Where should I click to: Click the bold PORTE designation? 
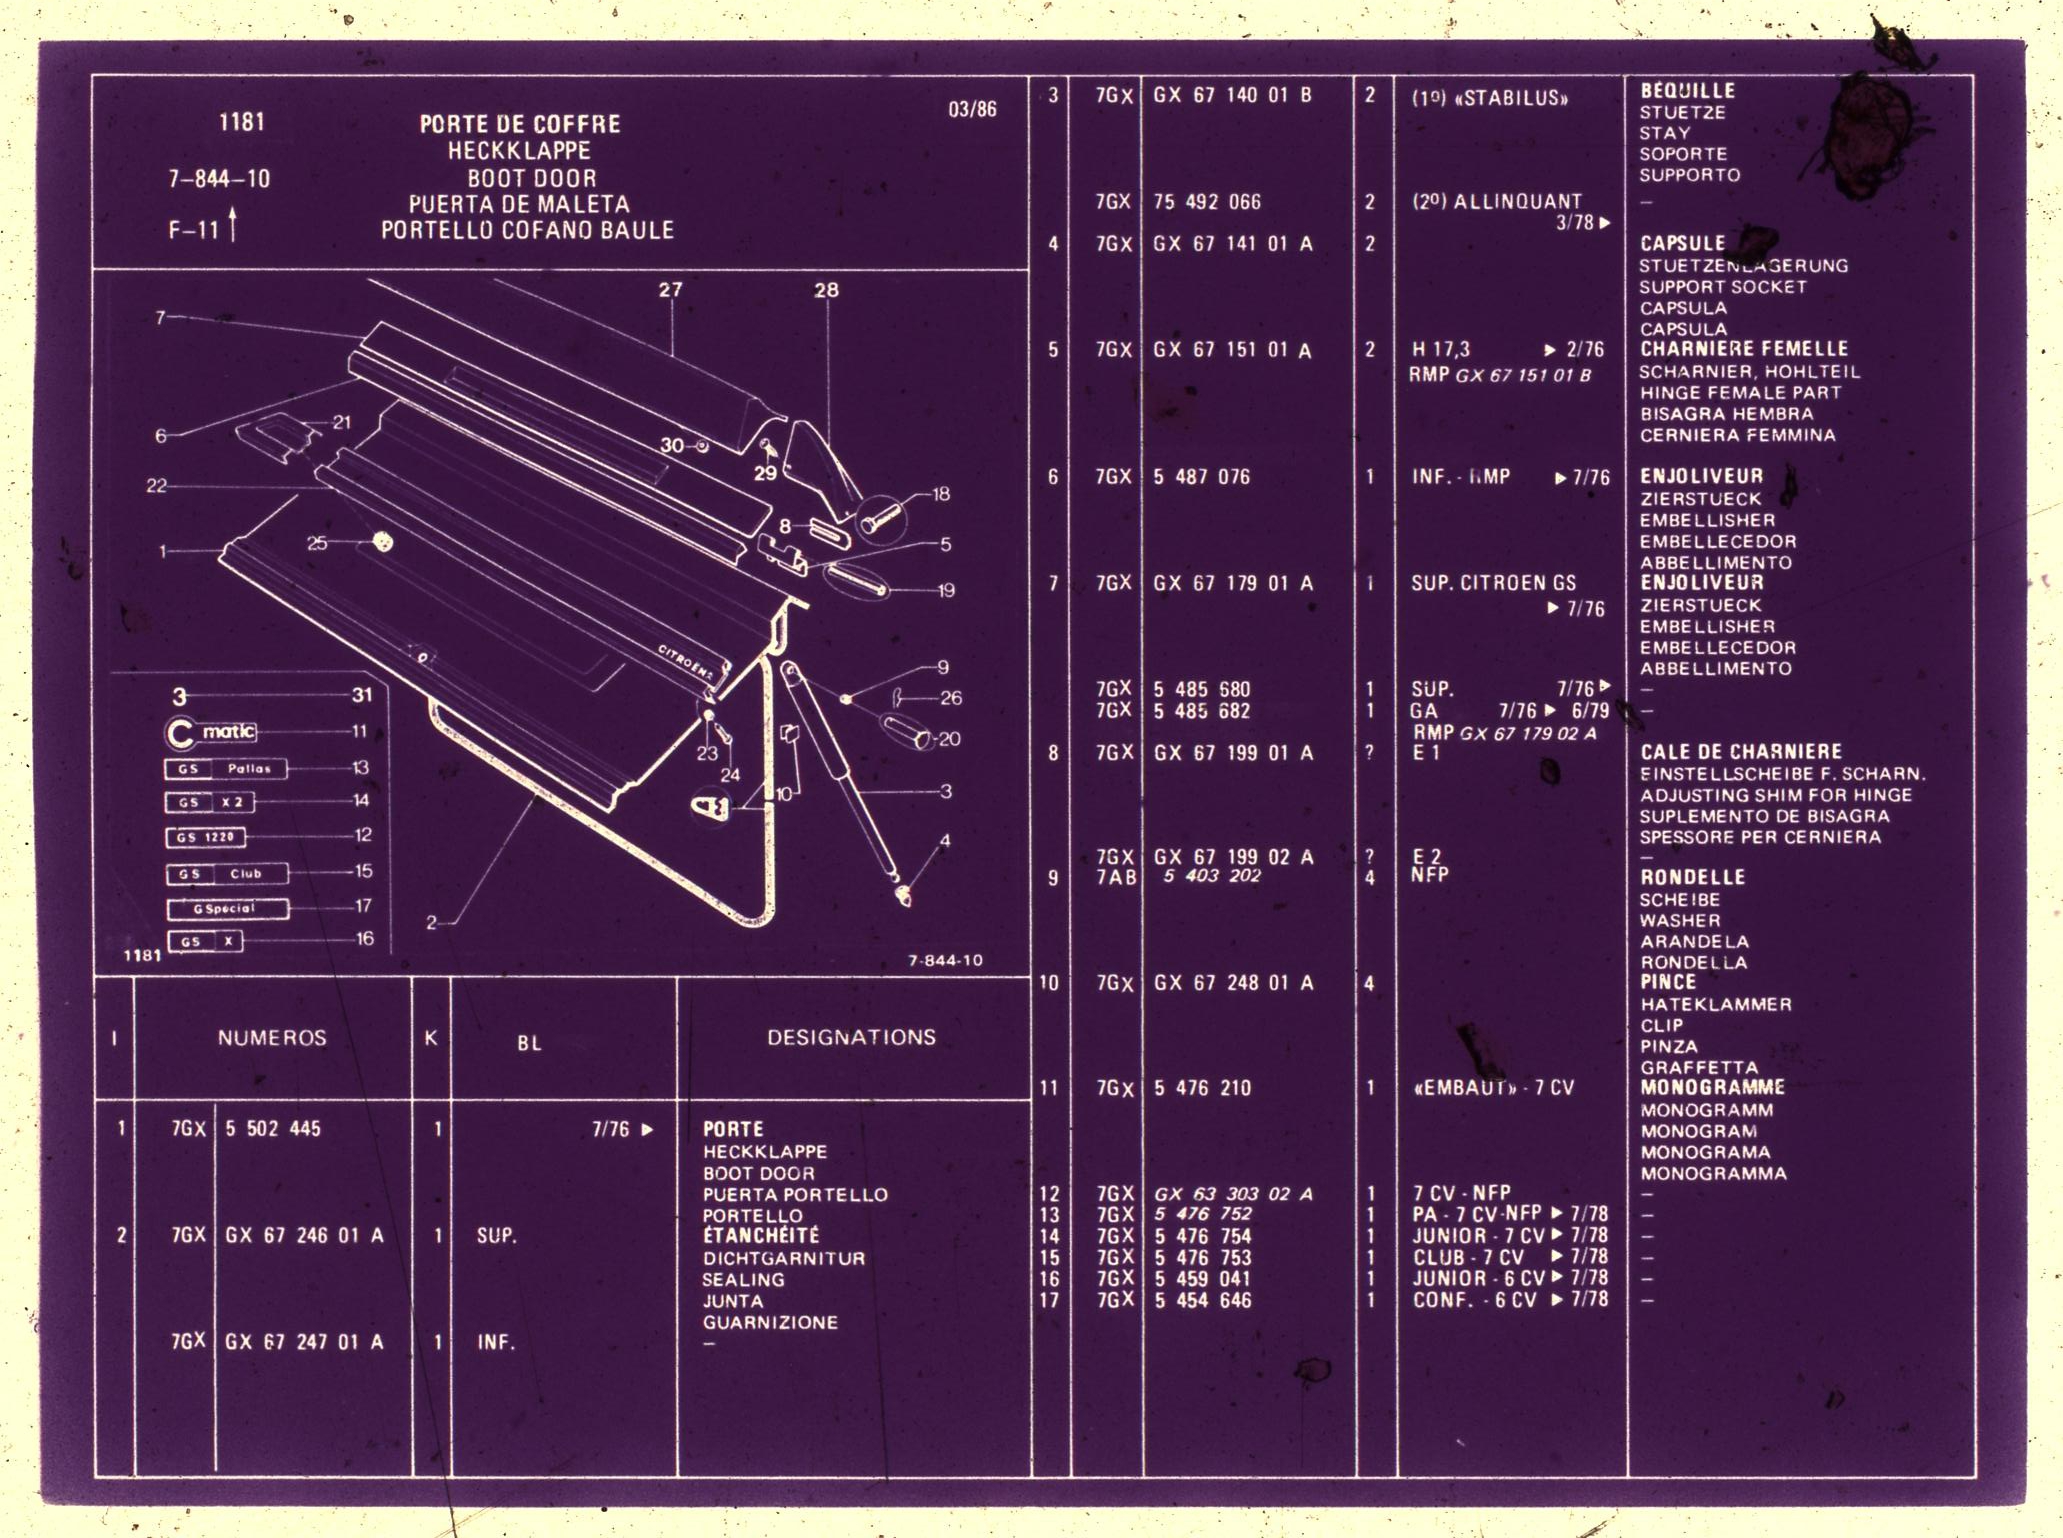tap(733, 1129)
